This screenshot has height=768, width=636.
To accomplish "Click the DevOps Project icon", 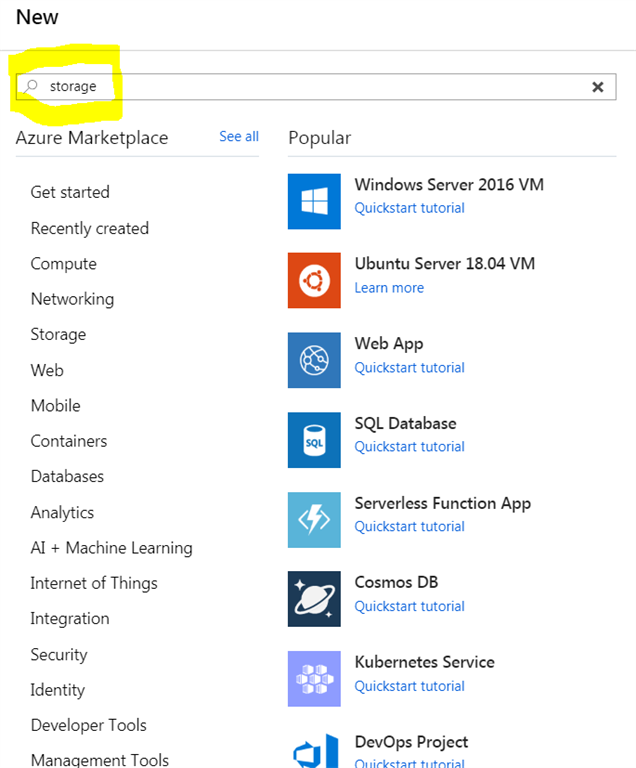I will point(316,750).
